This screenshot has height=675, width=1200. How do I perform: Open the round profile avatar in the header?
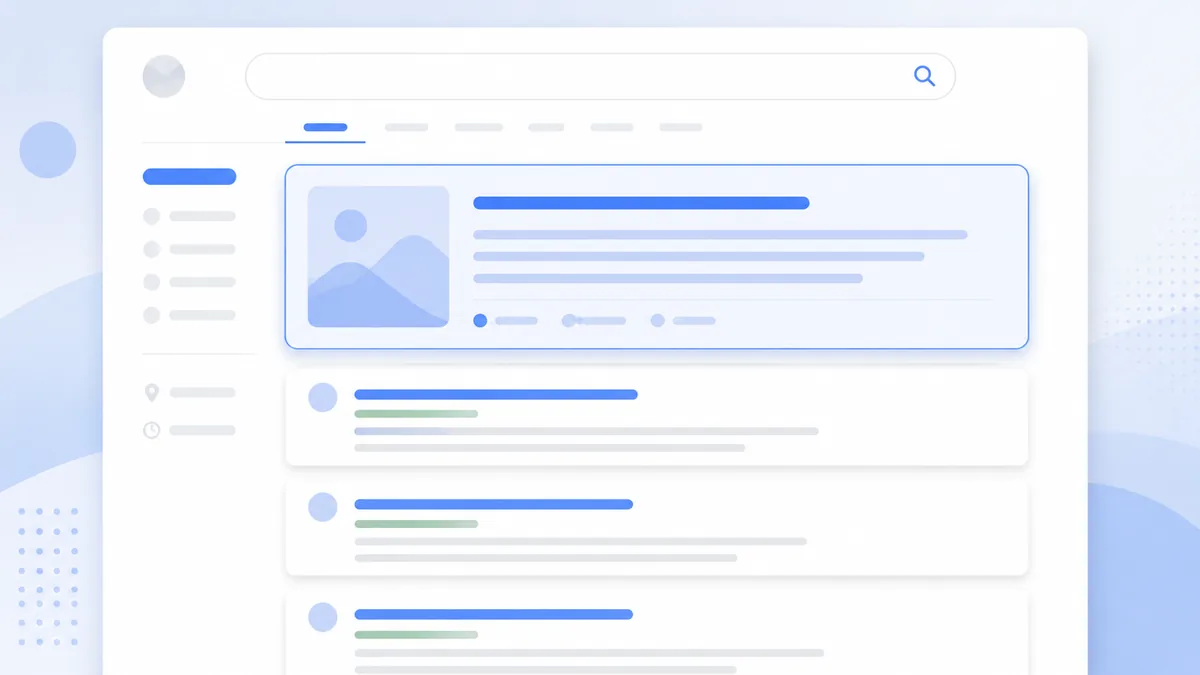click(x=164, y=76)
